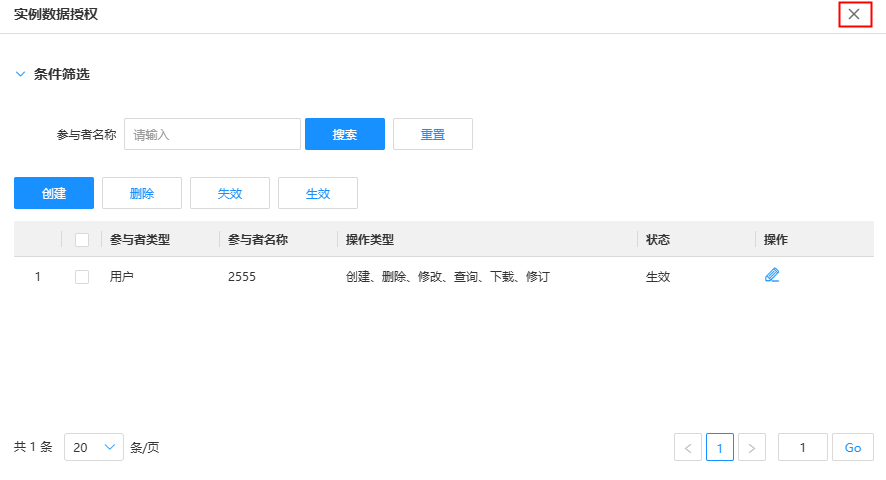Click the 2555 participant name cell
Viewport: 886px width, 480px height.
pos(242,276)
